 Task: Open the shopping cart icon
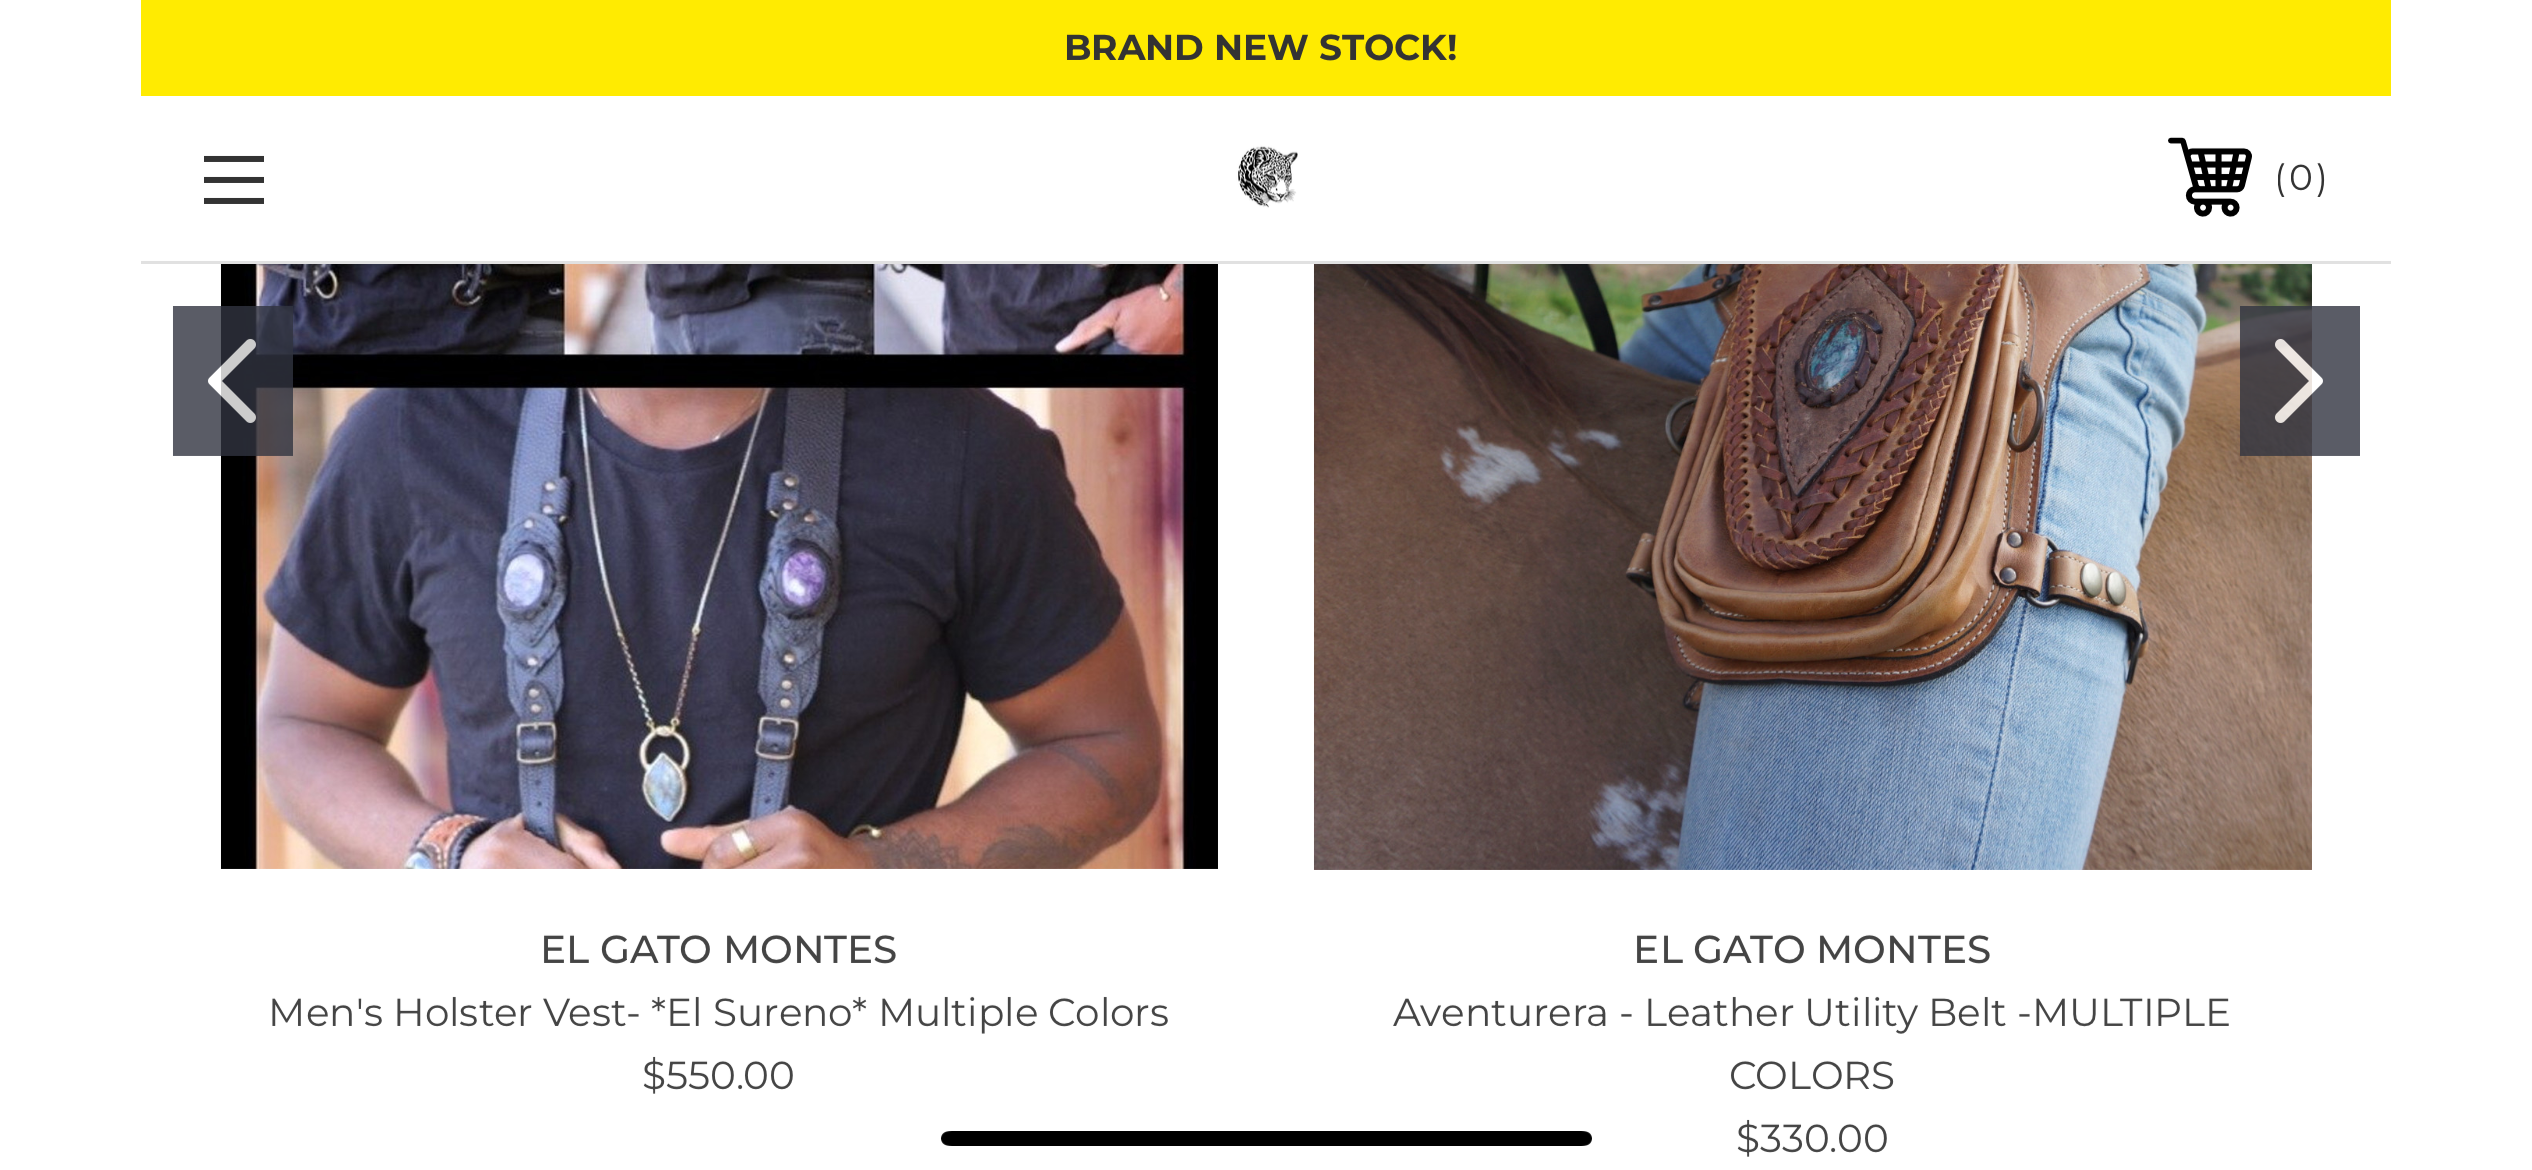[2210, 177]
